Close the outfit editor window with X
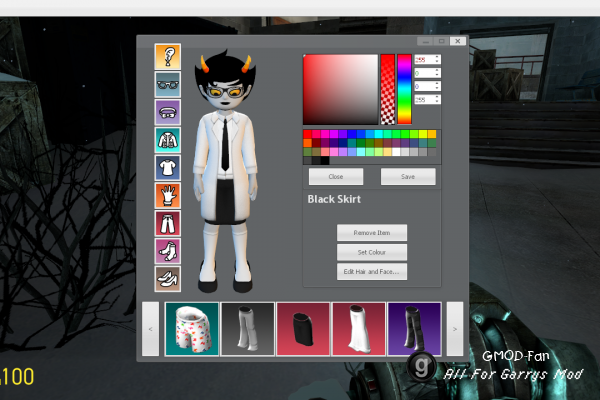The width and height of the screenshot is (600, 400). (458, 41)
